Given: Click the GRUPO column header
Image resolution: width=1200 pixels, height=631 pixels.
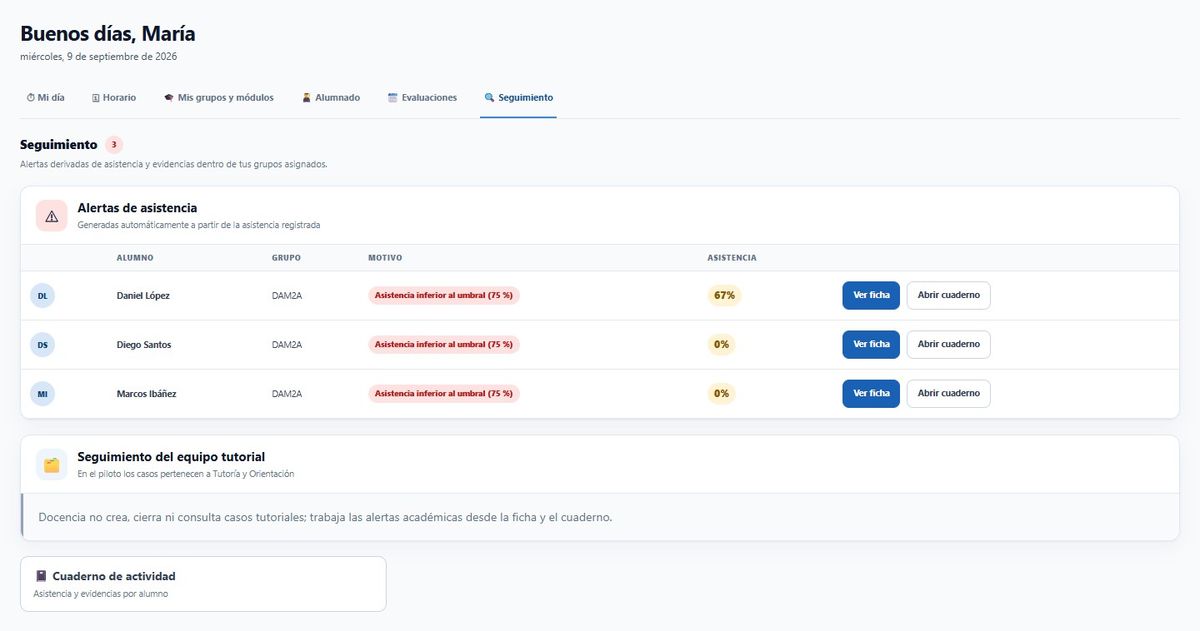Looking at the screenshot, I should tap(286, 258).
